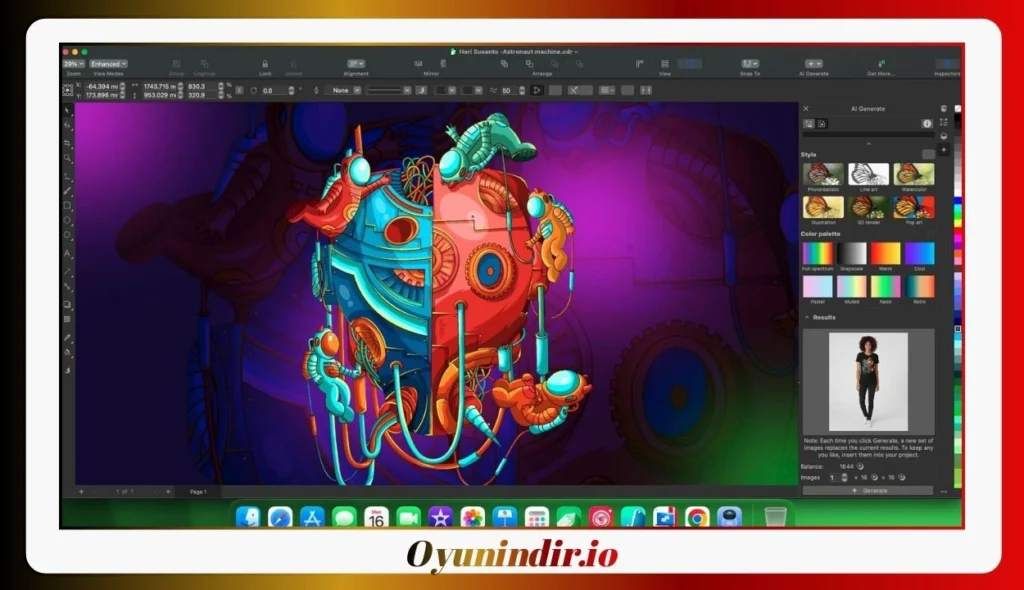Toggle the Inspectors panel button
Screen dimensions: 1024x590
(946, 64)
